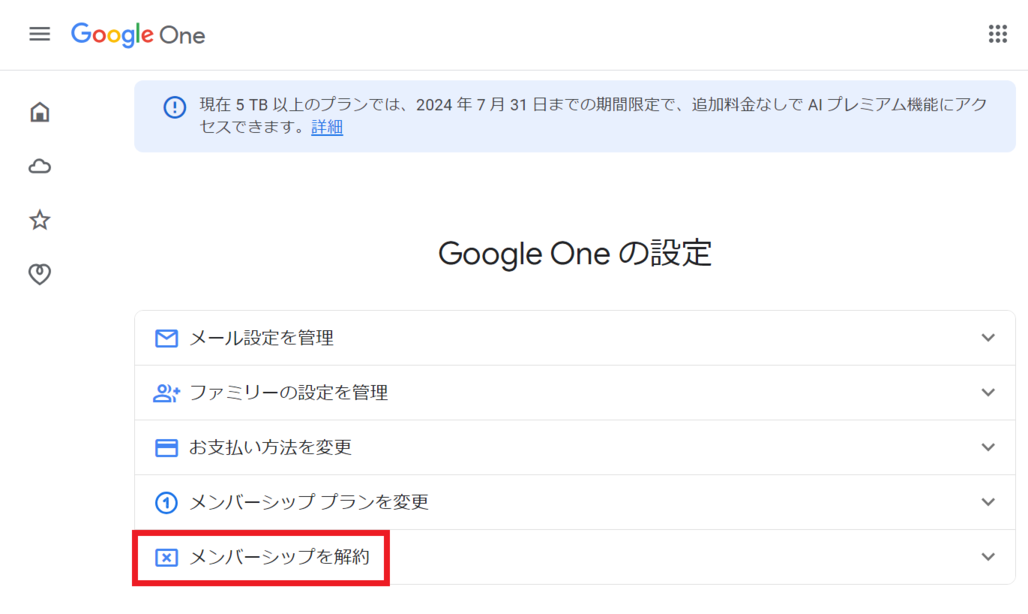Click the Google One logo
The width and height of the screenshot is (1028, 614).
(138, 35)
